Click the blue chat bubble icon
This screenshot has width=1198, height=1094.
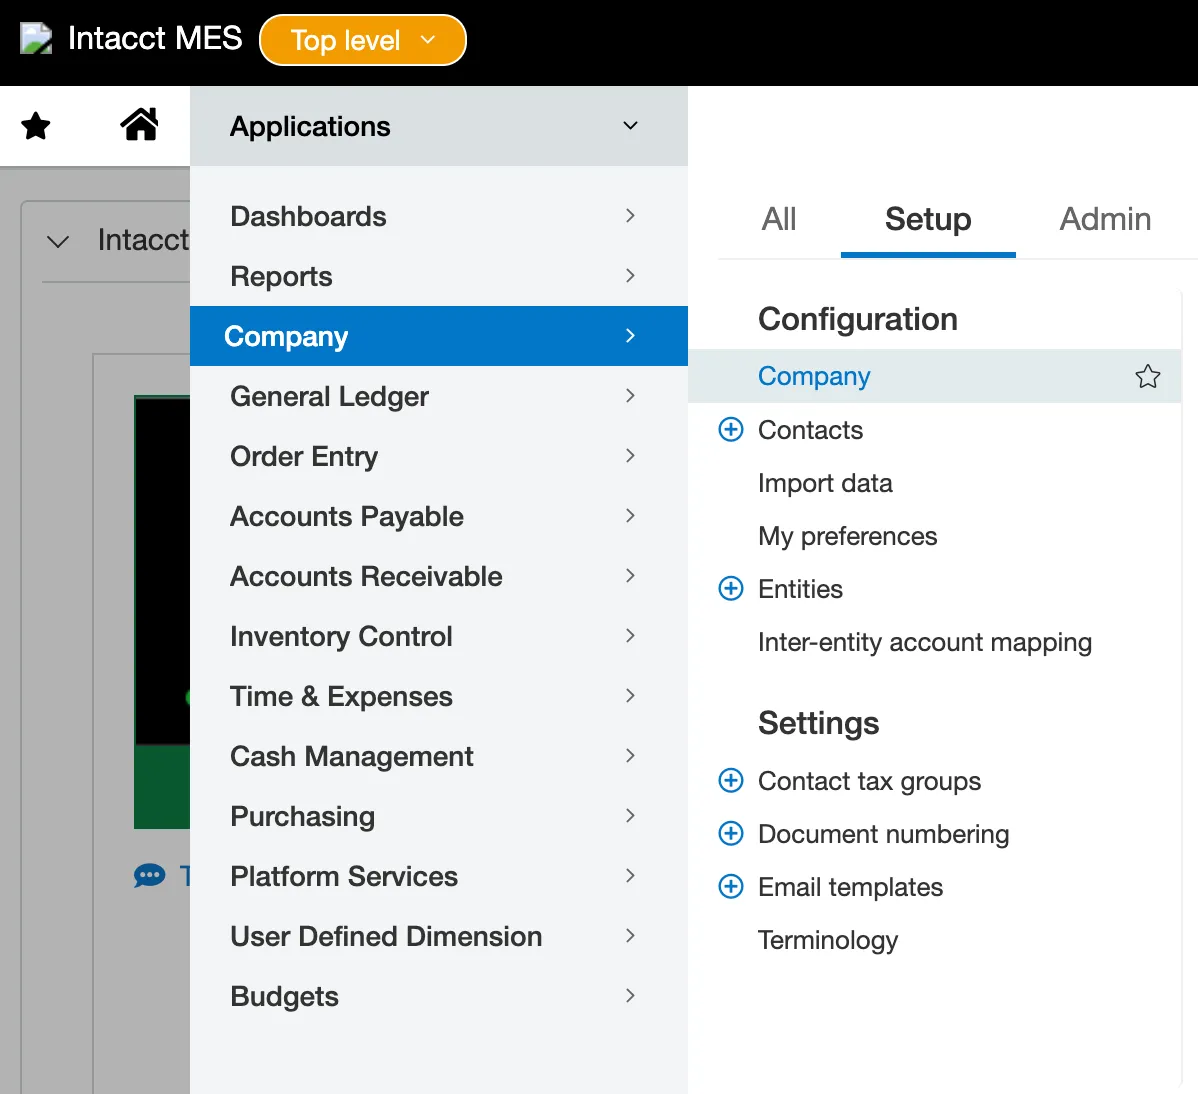(149, 877)
